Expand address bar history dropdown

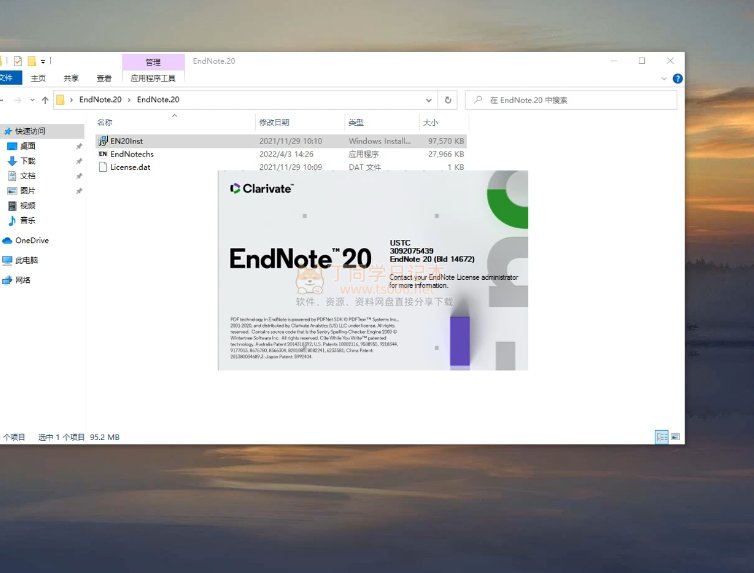tap(428, 100)
